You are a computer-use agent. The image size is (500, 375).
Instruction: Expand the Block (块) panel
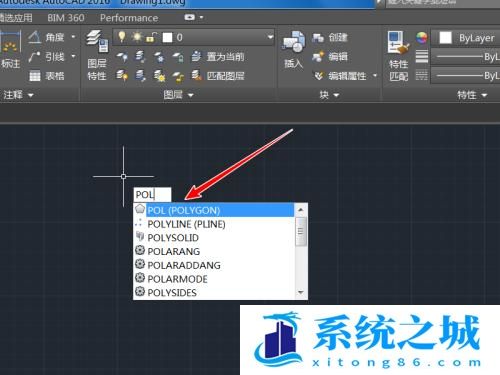(x=329, y=95)
